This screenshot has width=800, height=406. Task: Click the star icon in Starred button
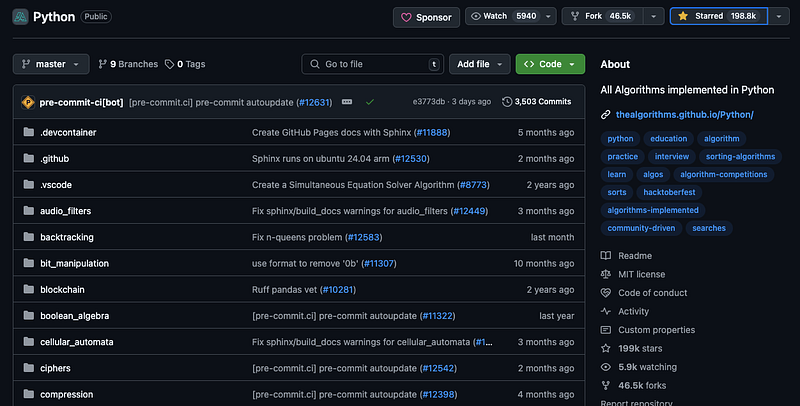[x=683, y=16]
